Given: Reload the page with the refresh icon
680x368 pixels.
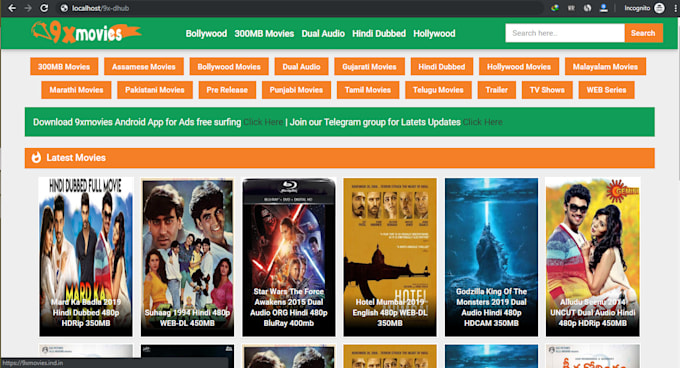Looking at the screenshot, I should 44,8.
